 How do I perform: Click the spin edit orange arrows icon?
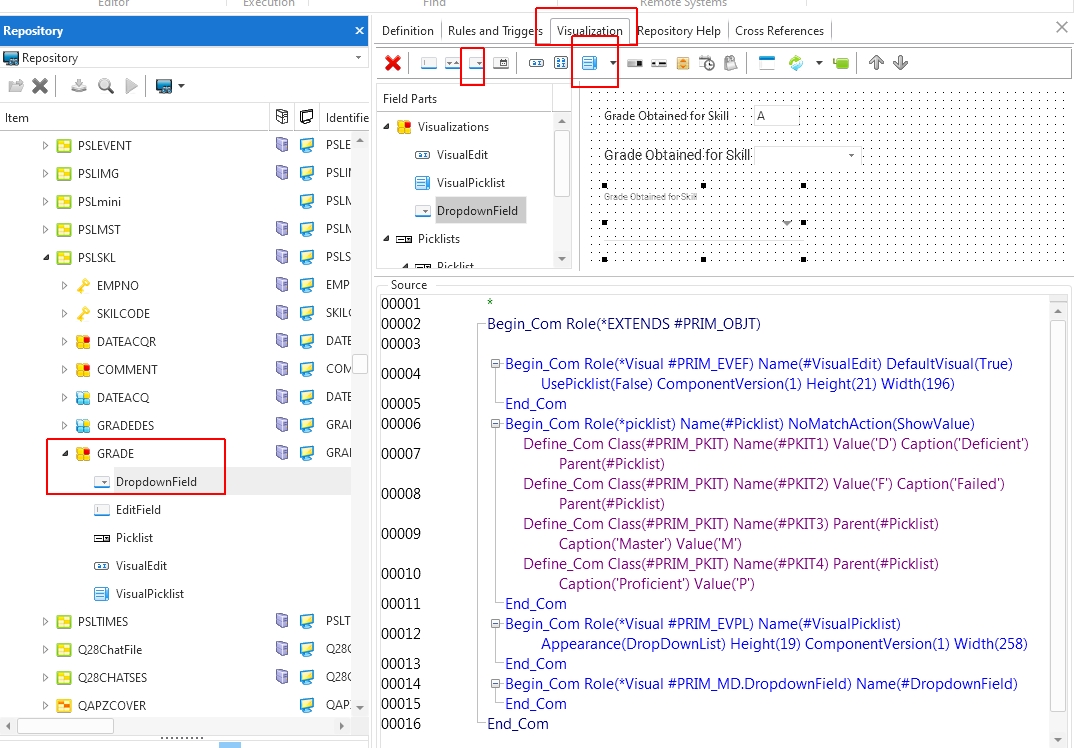pyautogui.click(x=683, y=63)
